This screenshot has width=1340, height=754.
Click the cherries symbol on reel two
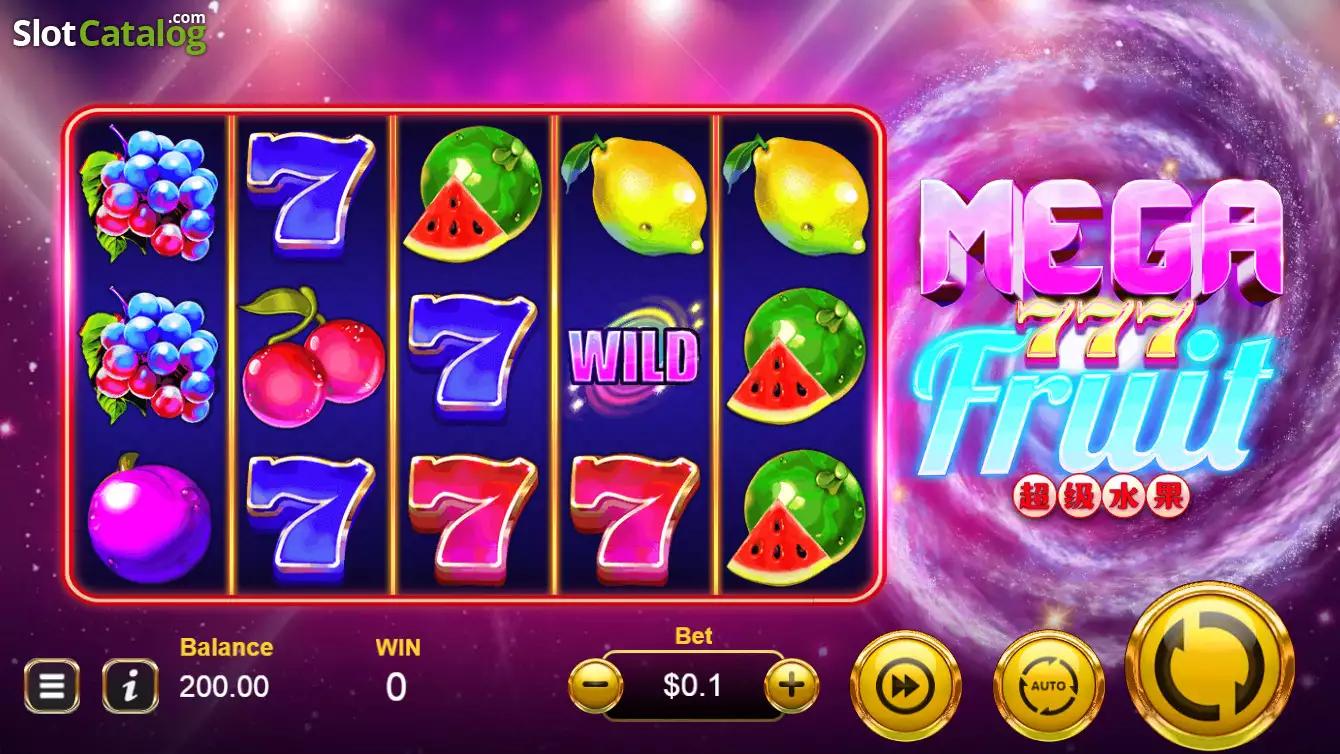click(x=312, y=357)
